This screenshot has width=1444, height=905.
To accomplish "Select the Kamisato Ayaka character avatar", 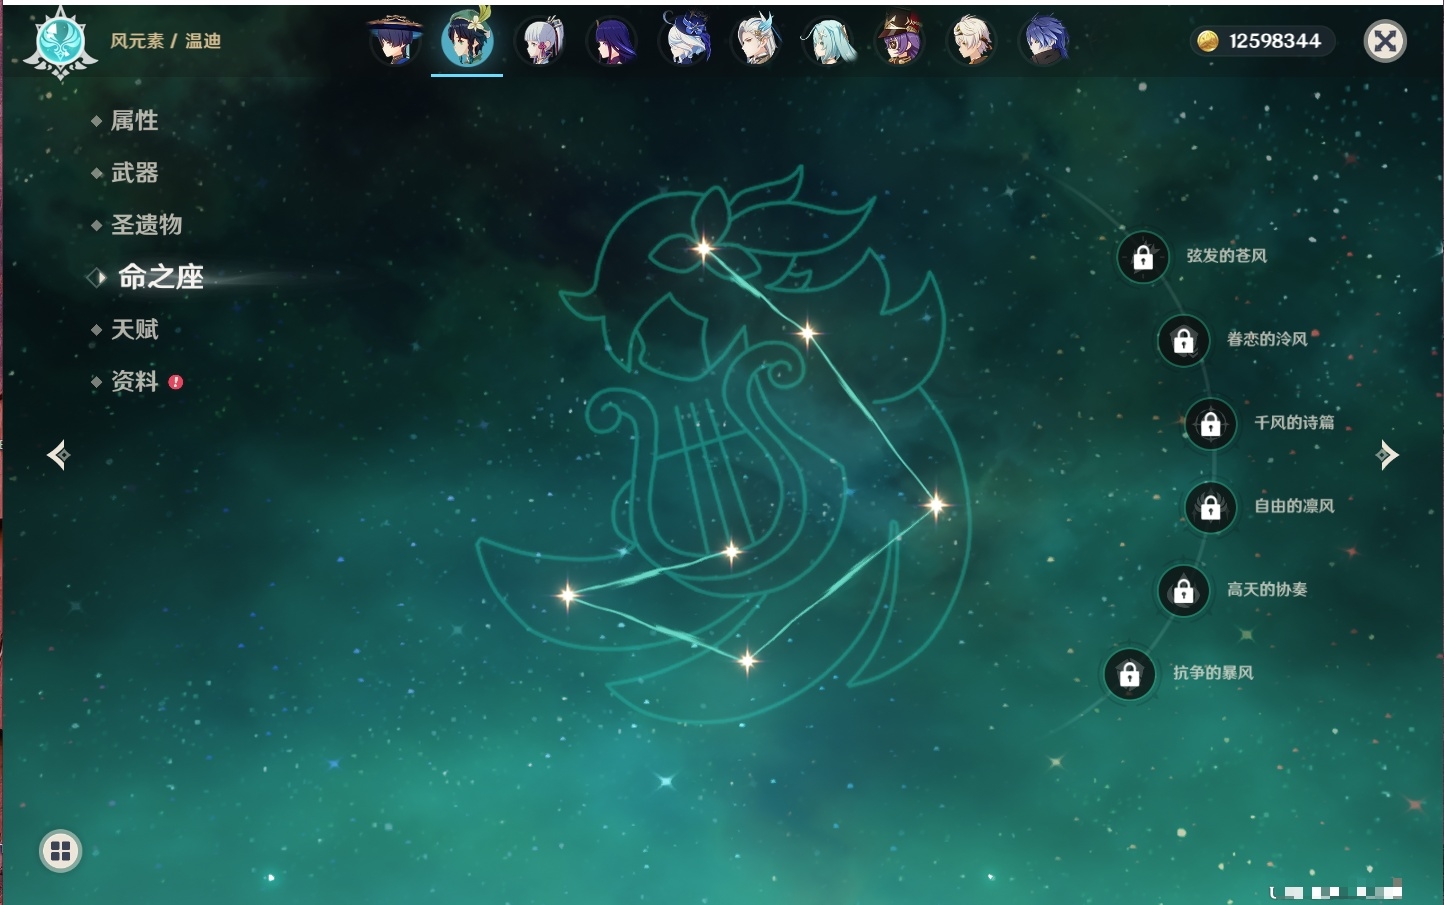I will point(540,41).
